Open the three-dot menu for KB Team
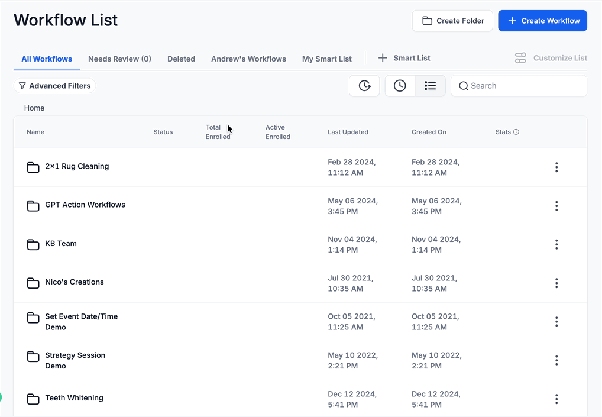602x417 pixels. (x=556, y=245)
